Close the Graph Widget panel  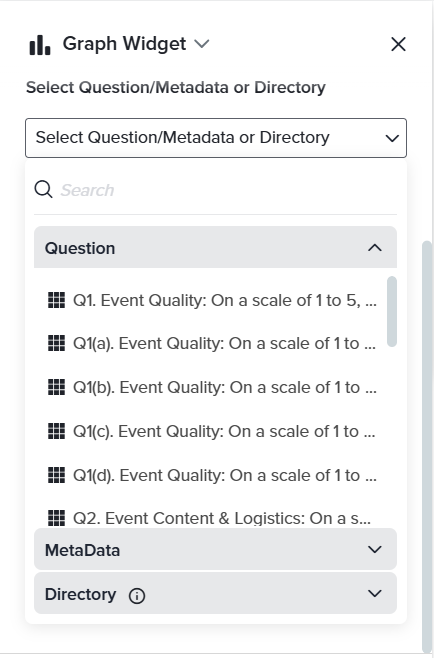tap(398, 44)
